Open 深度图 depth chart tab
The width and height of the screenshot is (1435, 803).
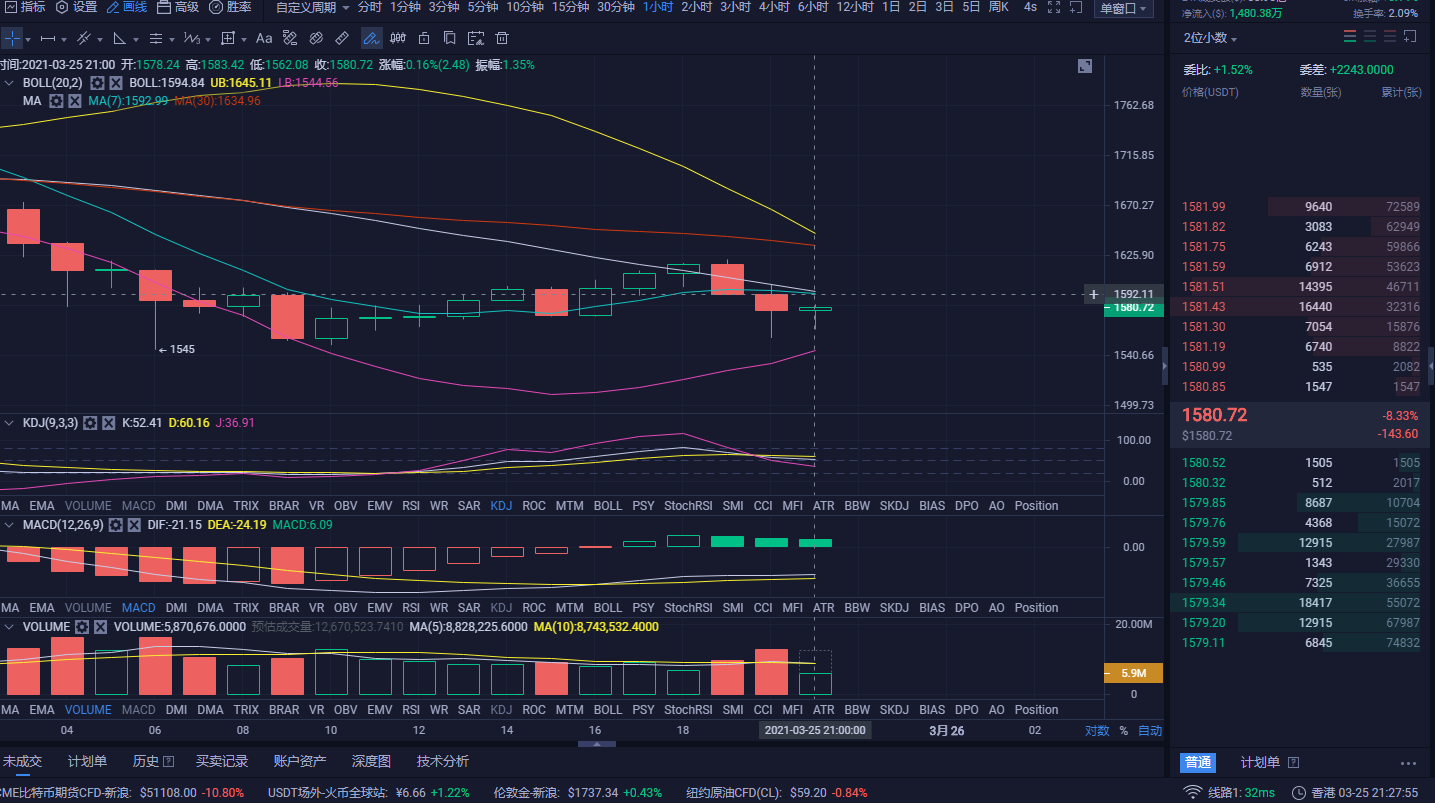coord(371,761)
